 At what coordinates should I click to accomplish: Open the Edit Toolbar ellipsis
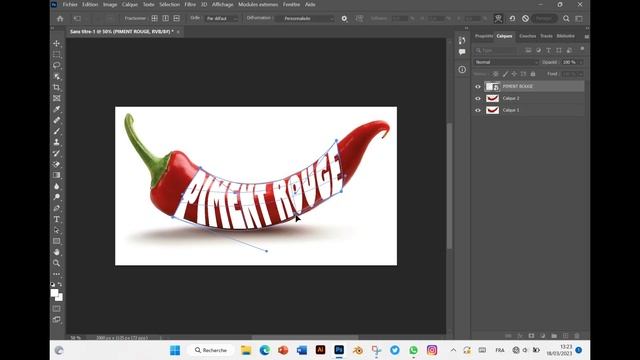pos(57,274)
